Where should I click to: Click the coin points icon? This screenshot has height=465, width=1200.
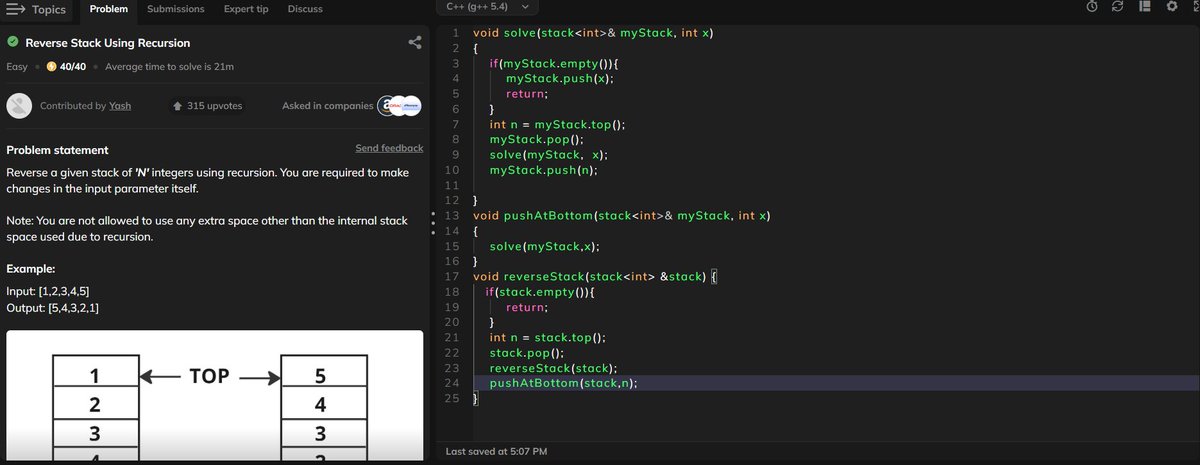[x=51, y=67]
